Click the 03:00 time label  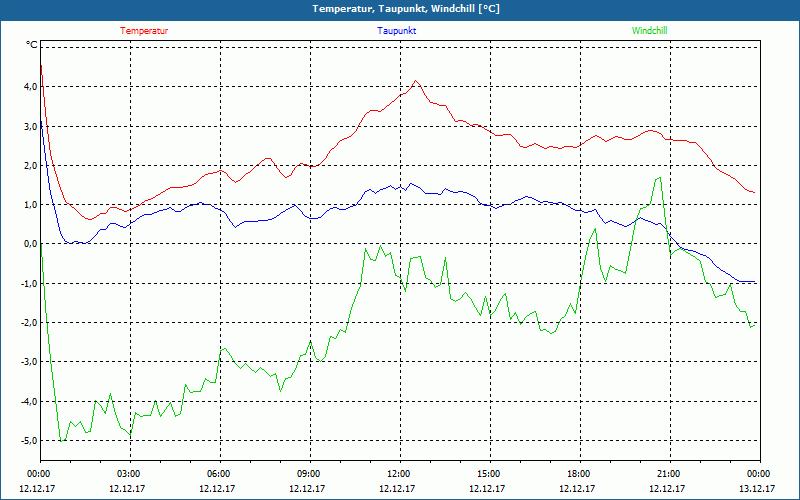[130, 474]
